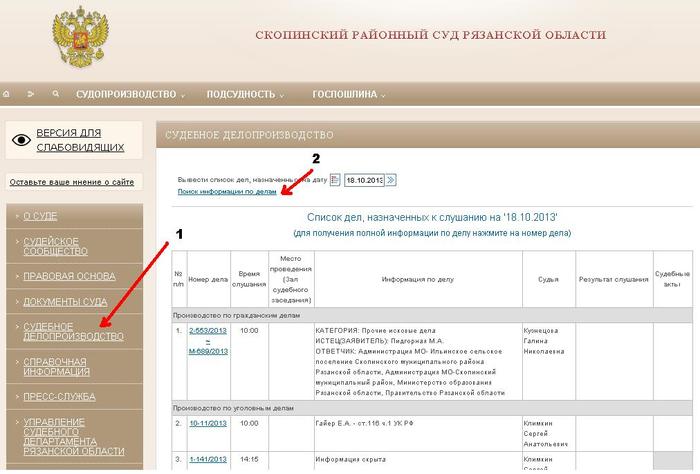Image resolution: width=700 pixels, height=474 pixels.
Task: Click the eye icon for visually impaired version
Action: point(21,140)
